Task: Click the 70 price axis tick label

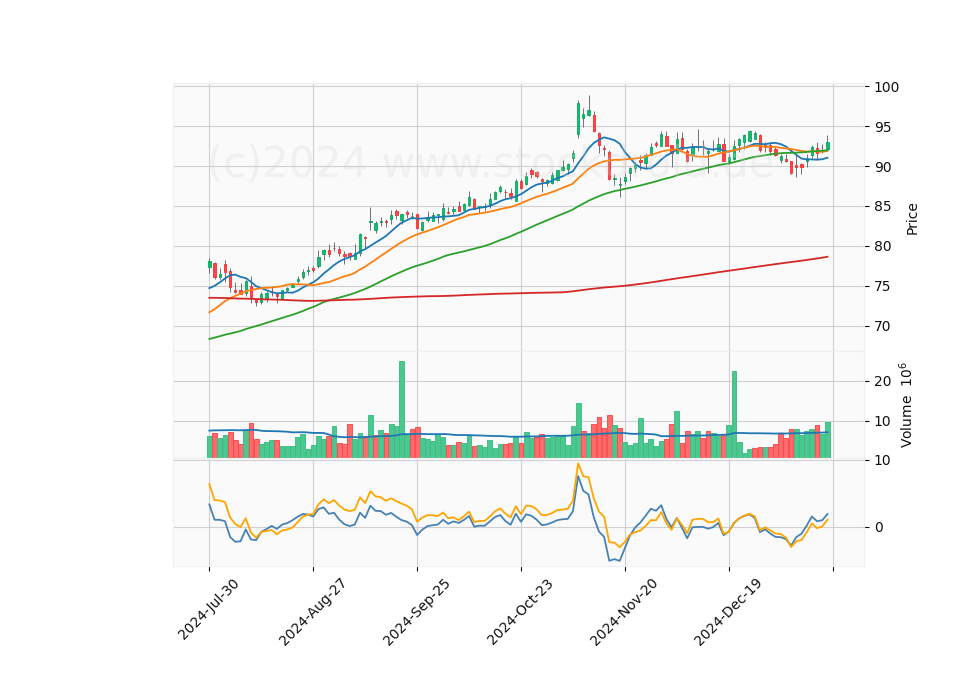Action: coord(882,326)
